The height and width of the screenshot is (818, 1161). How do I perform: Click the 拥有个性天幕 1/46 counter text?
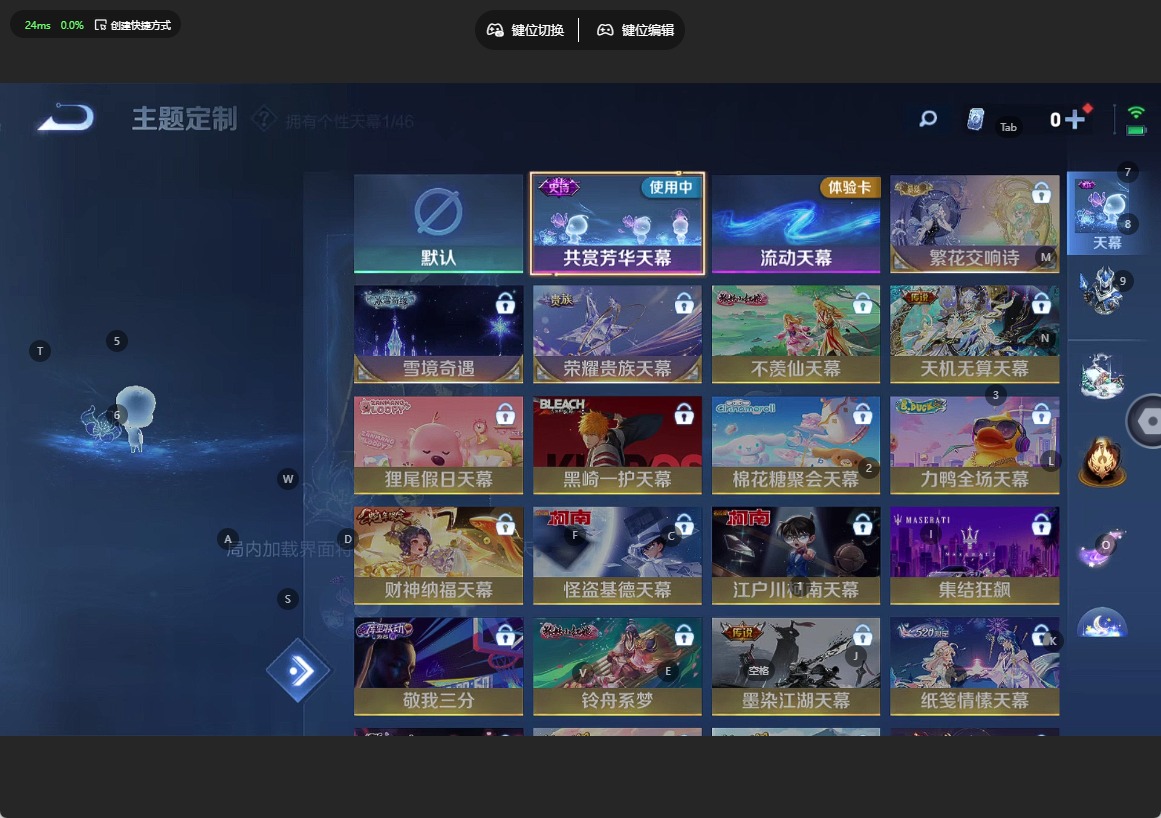pyautogui.click(x=349, y=121)
